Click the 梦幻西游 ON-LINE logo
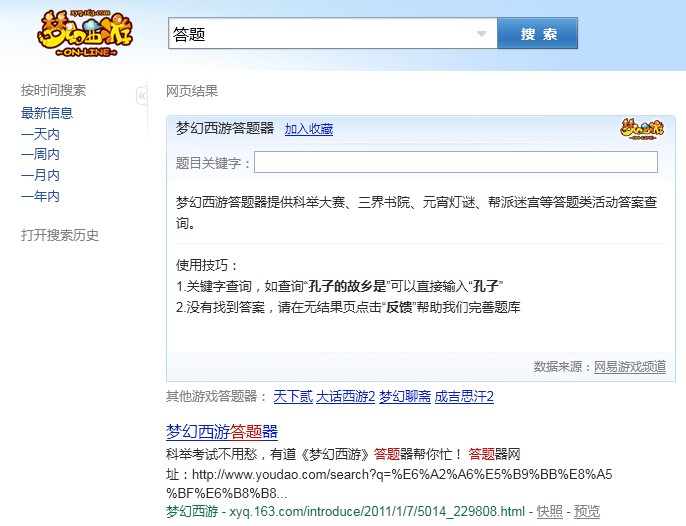 click(85, 32)
